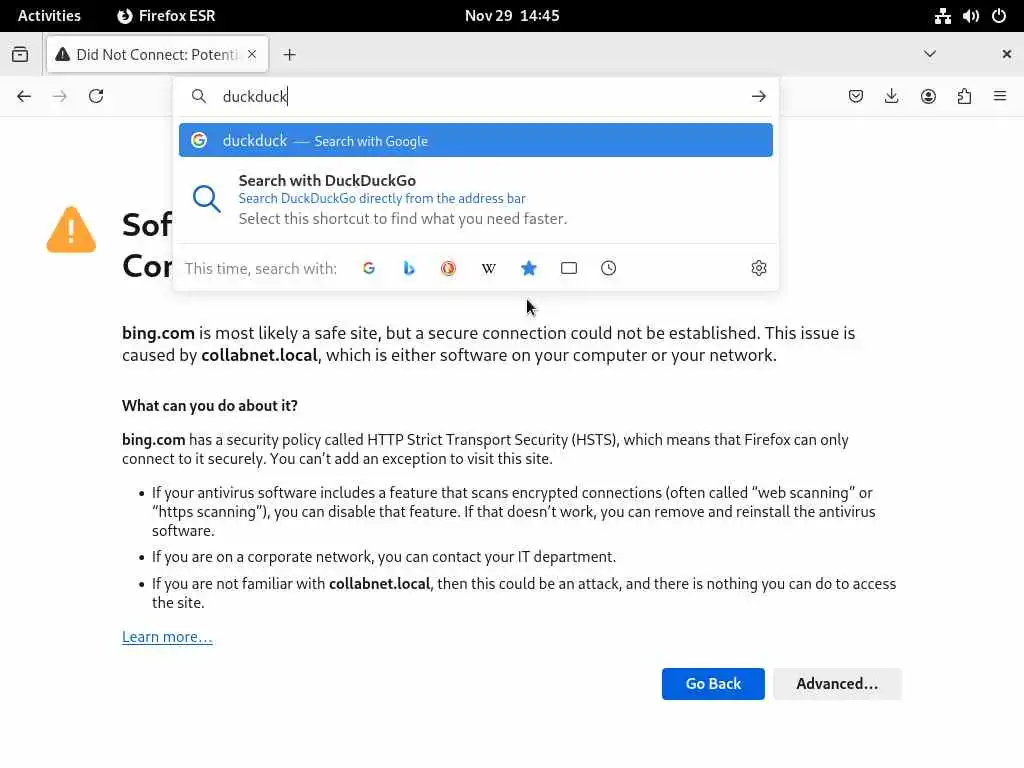
Task: Click the orange warning triangle on the error page
Action: coord(71,230)
